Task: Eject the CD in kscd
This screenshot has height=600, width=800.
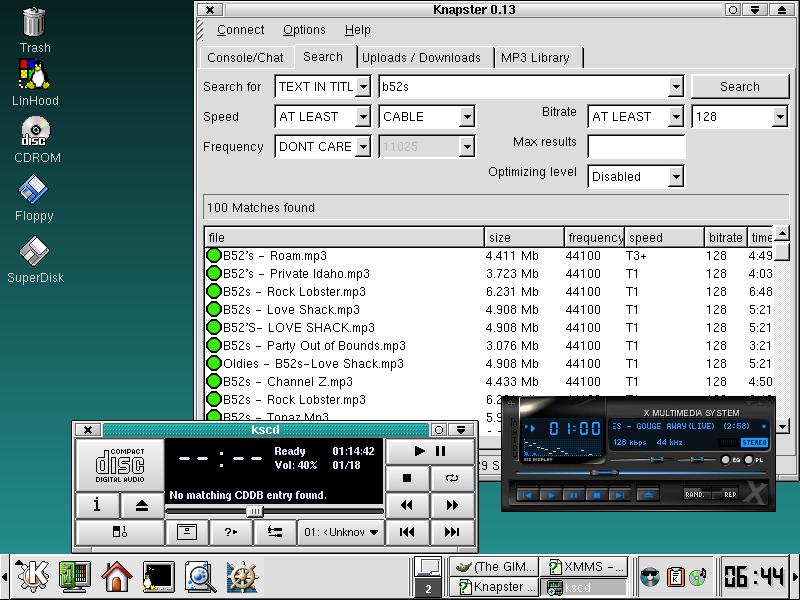Action: tap(142, 505)
